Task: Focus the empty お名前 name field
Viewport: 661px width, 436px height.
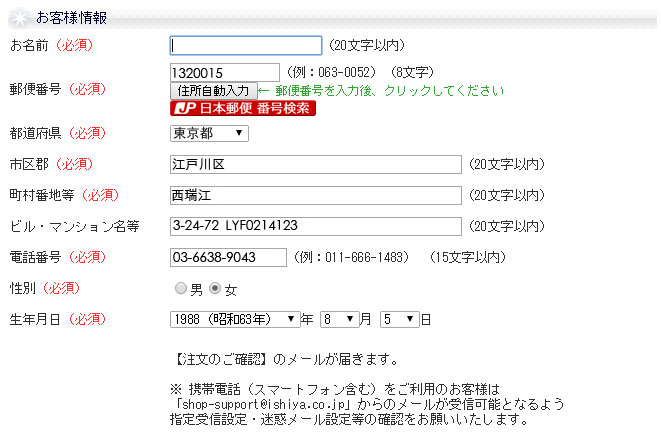Action: (246, 45)
